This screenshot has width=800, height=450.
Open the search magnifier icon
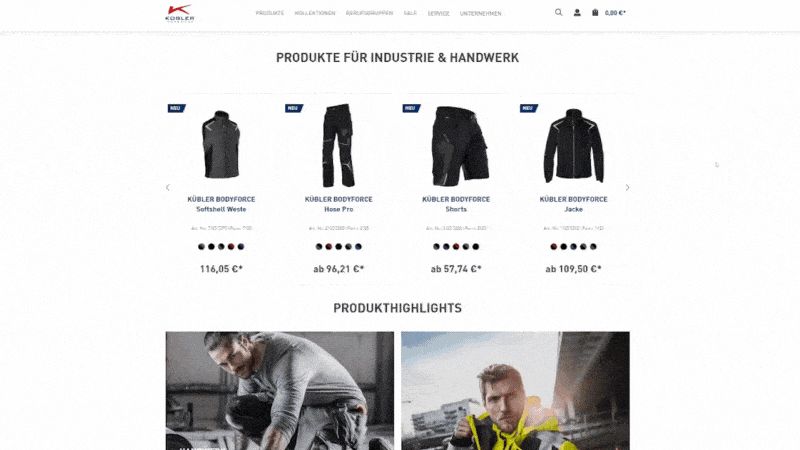559,12
